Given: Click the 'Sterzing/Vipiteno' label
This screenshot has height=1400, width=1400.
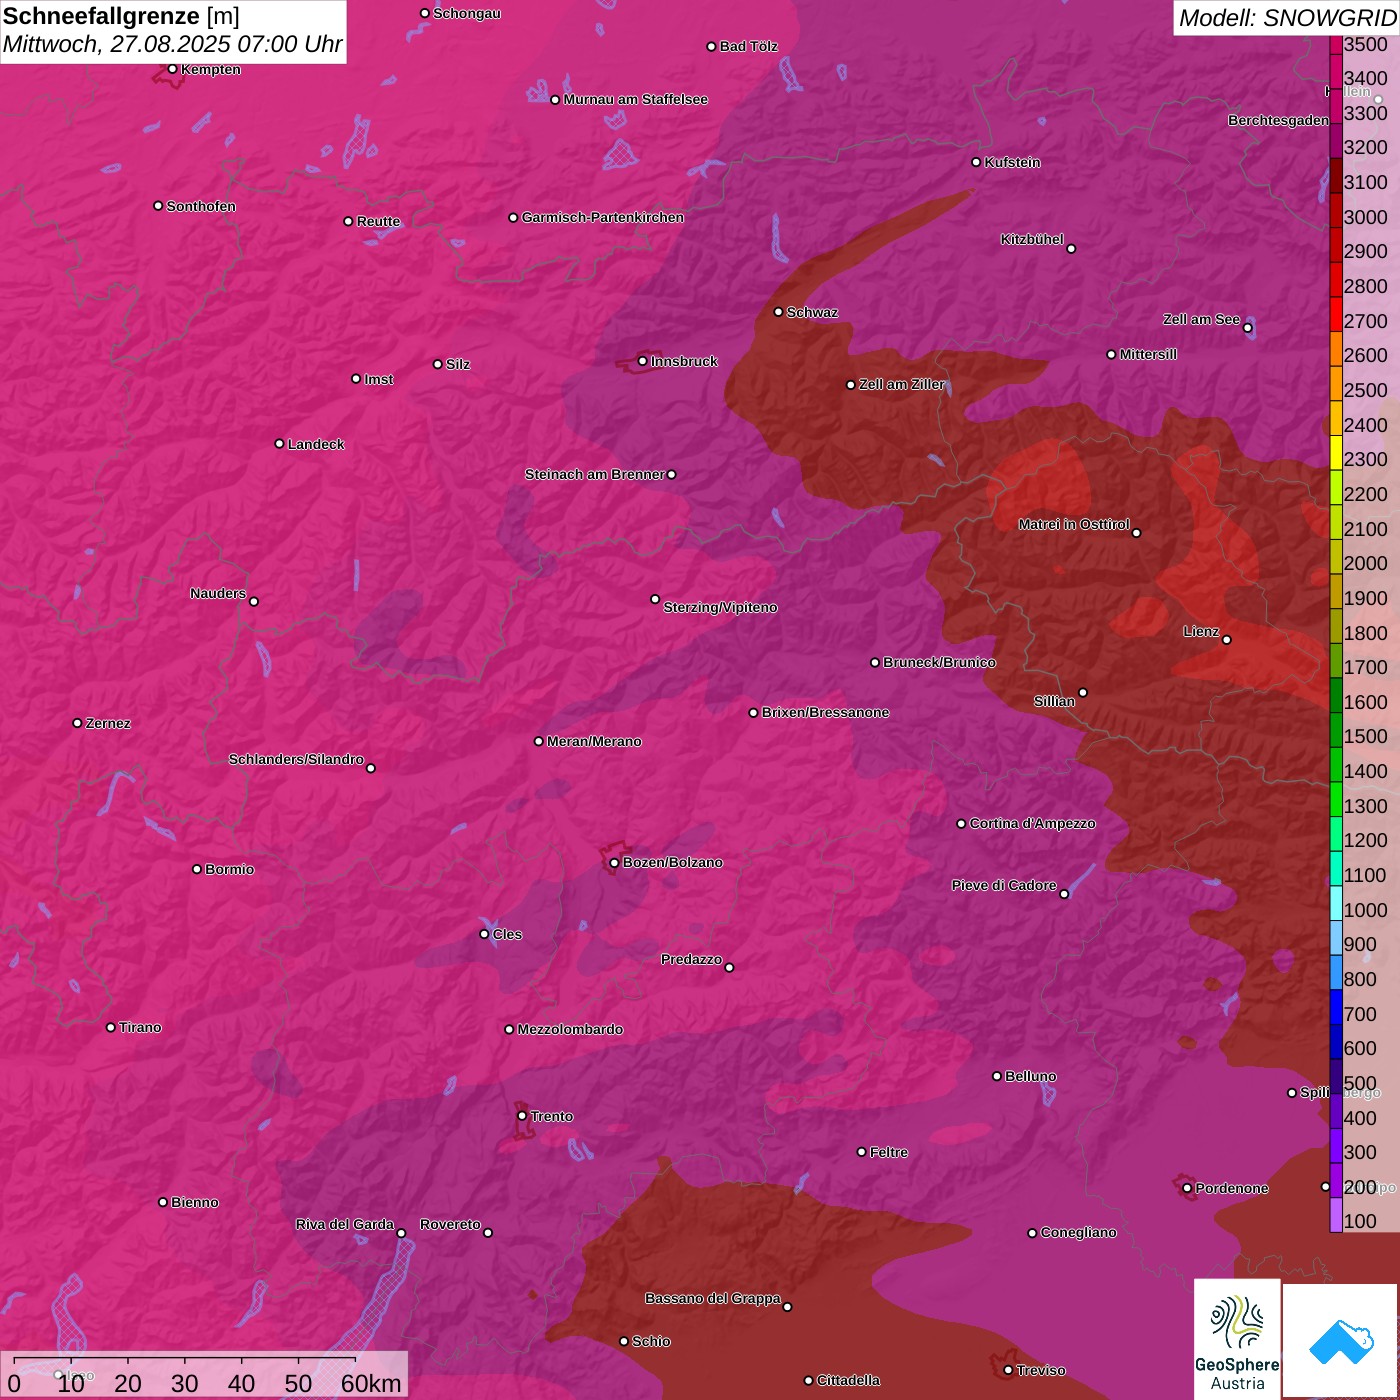Looking at the screenshot, I should [x=720, y=607].
